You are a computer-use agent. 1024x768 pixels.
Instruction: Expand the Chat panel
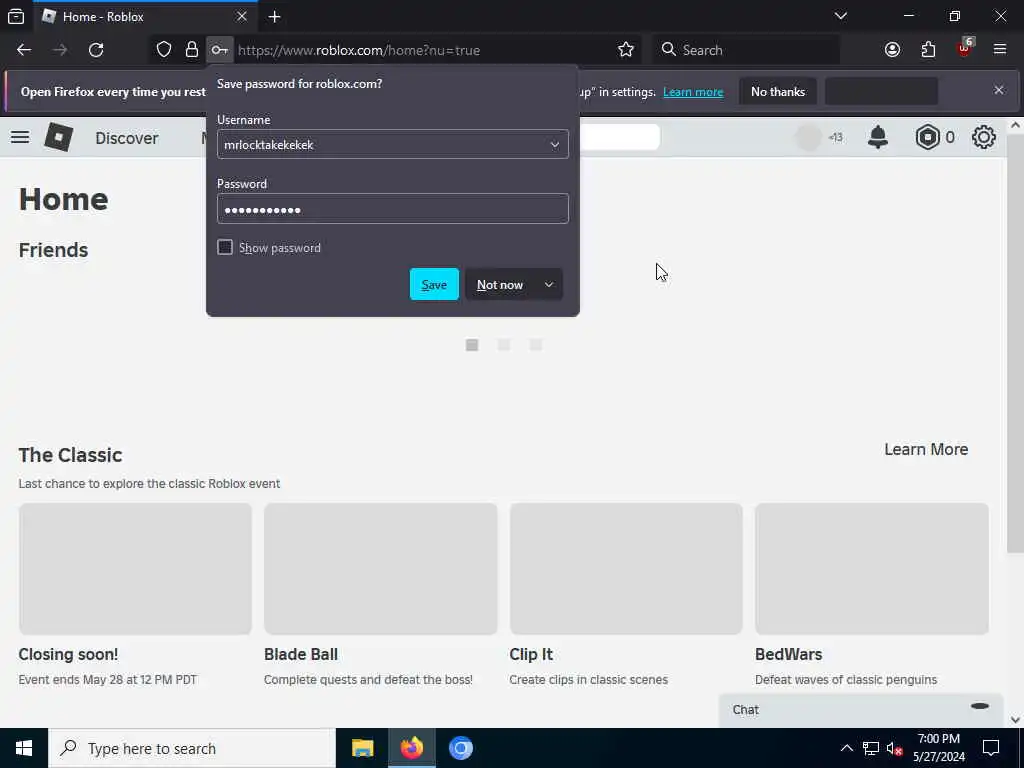coord(861,711)
